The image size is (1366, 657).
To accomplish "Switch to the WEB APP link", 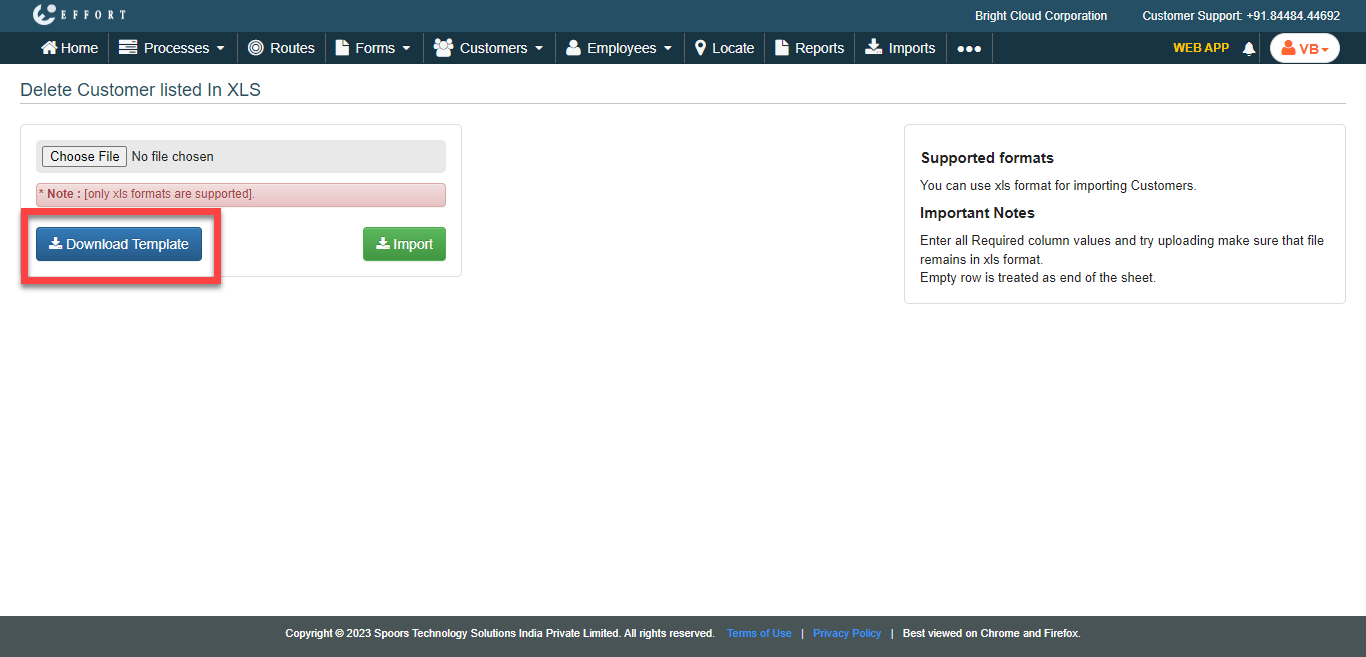I will click(x=1200, y=48).
